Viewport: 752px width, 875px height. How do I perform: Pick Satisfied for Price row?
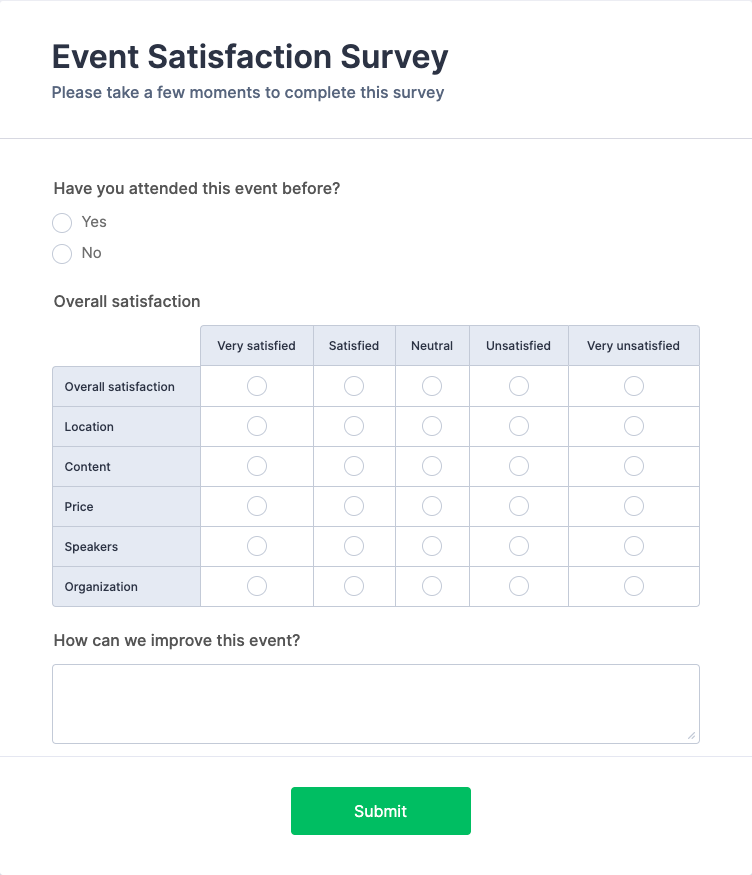click(354, 506)
